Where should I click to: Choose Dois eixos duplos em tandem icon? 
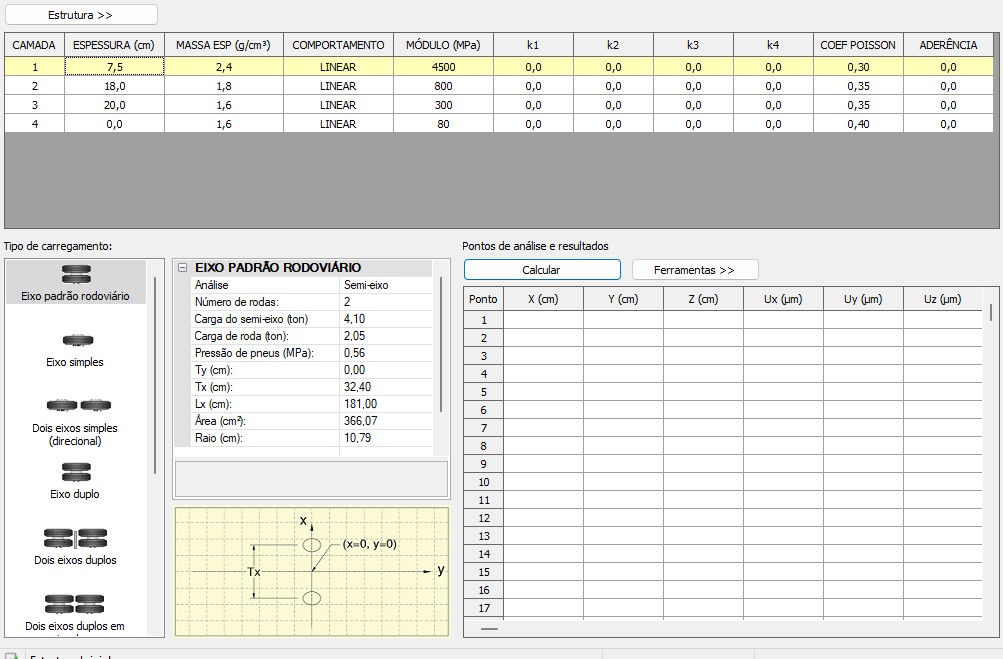(76, 604)
